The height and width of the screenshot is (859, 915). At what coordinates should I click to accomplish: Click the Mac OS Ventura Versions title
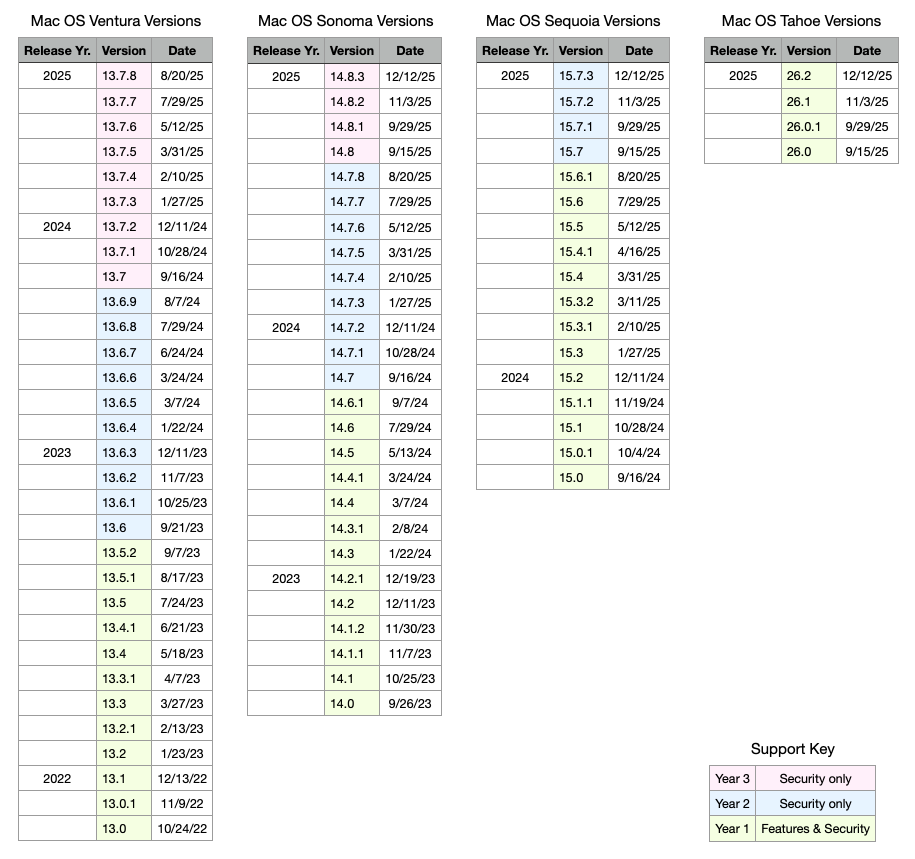click(x=116, y=21)
